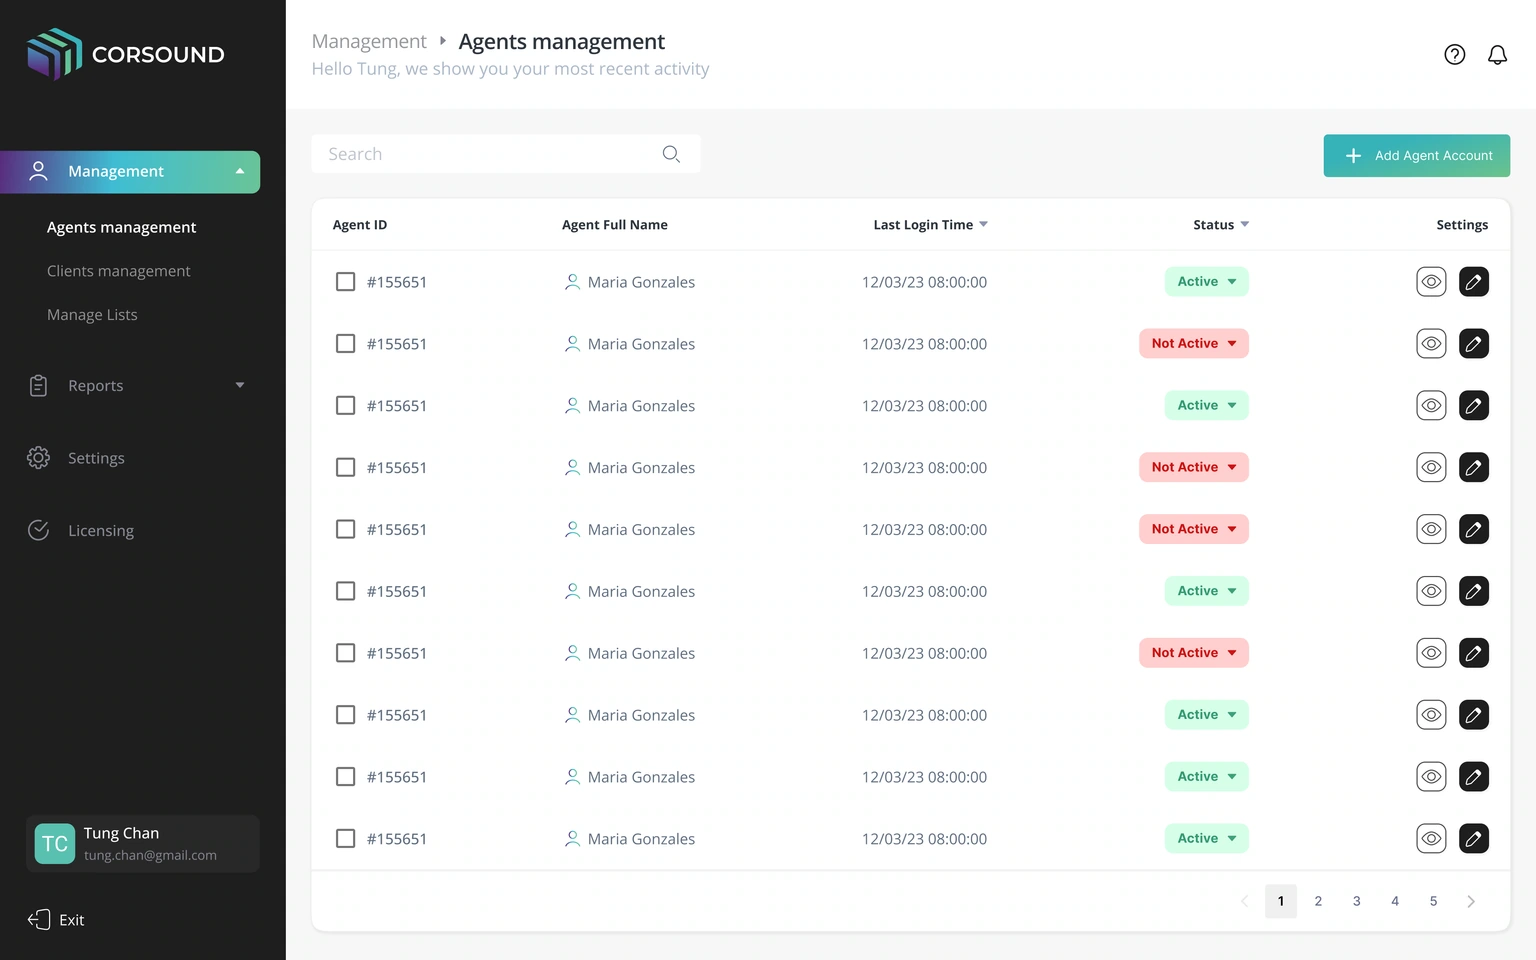Click the TC user avatar
This screenshot has width=1536, height=960.
point(55,844)
